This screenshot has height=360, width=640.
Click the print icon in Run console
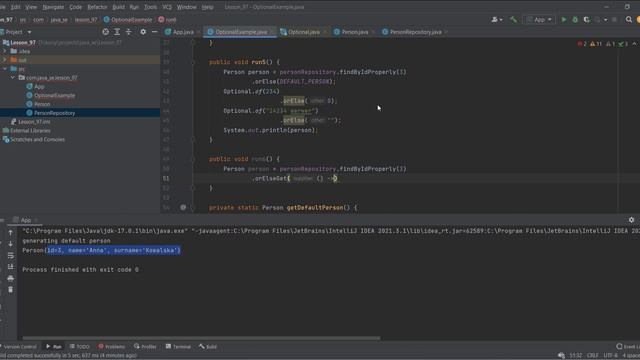tap(11, 278)
